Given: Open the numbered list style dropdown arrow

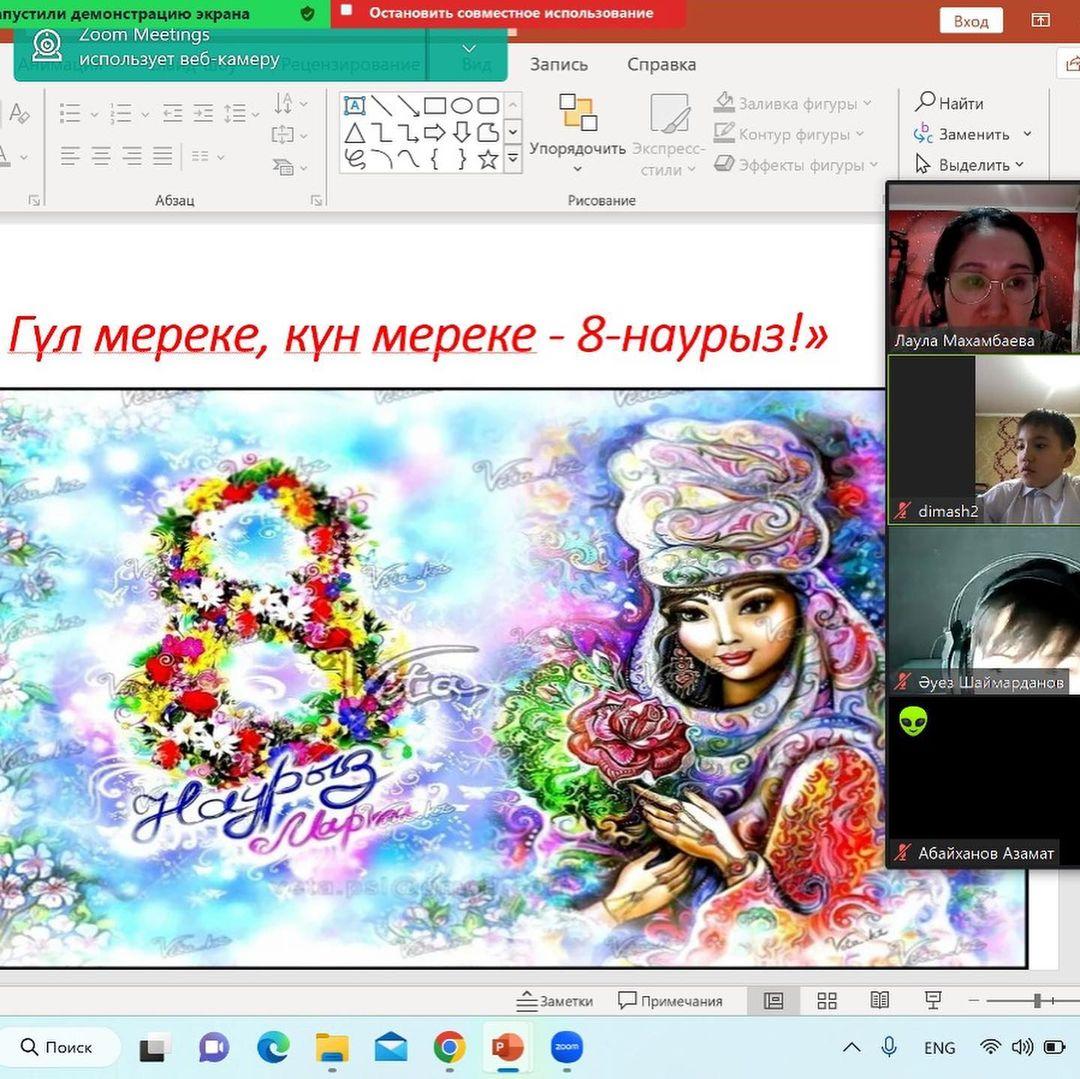Looking at the screenshot, I should coord(145,114).
